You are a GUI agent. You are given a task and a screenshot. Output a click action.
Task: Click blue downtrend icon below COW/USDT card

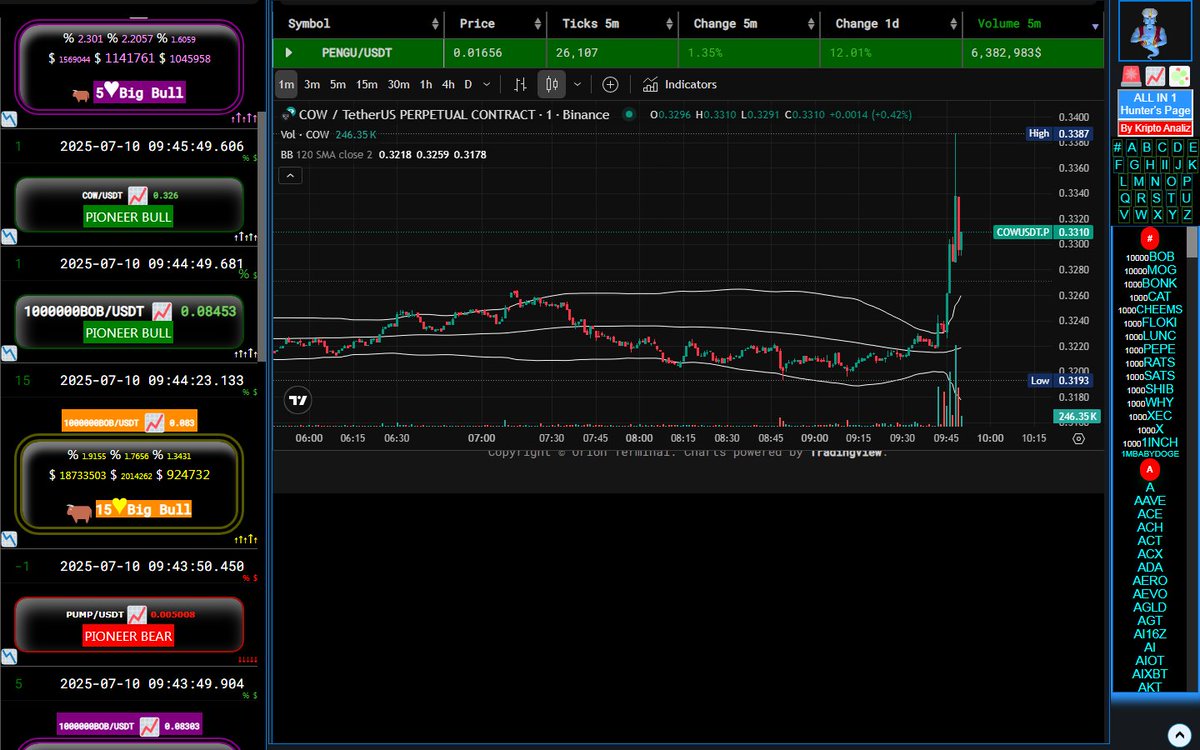pos(8,236)
